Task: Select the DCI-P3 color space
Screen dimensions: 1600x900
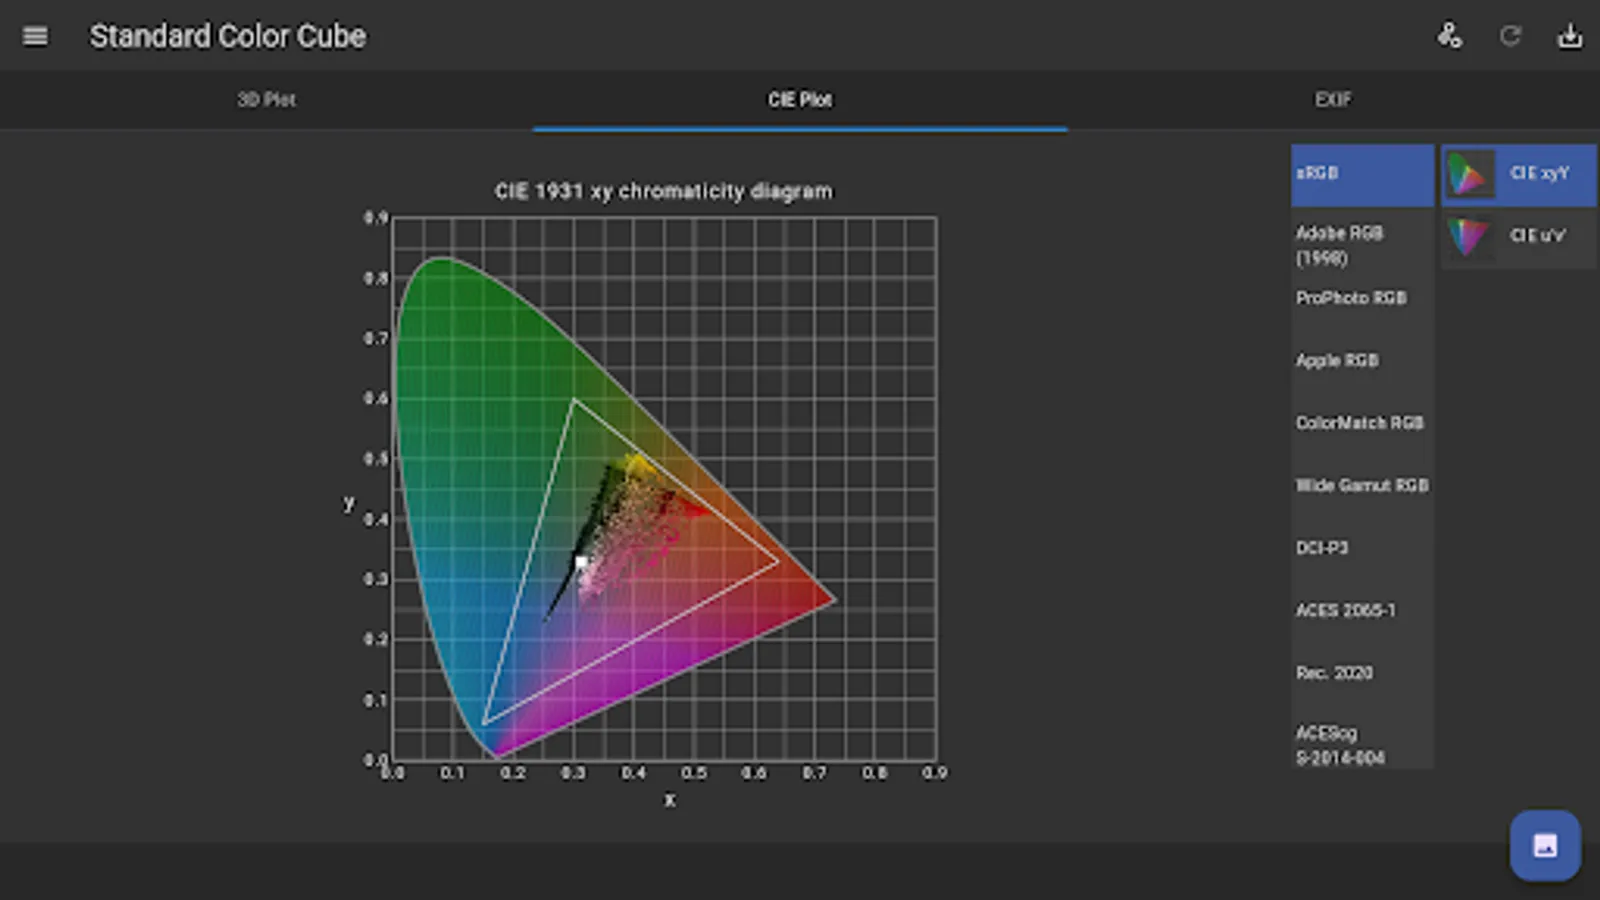Action: point(1362,548)
